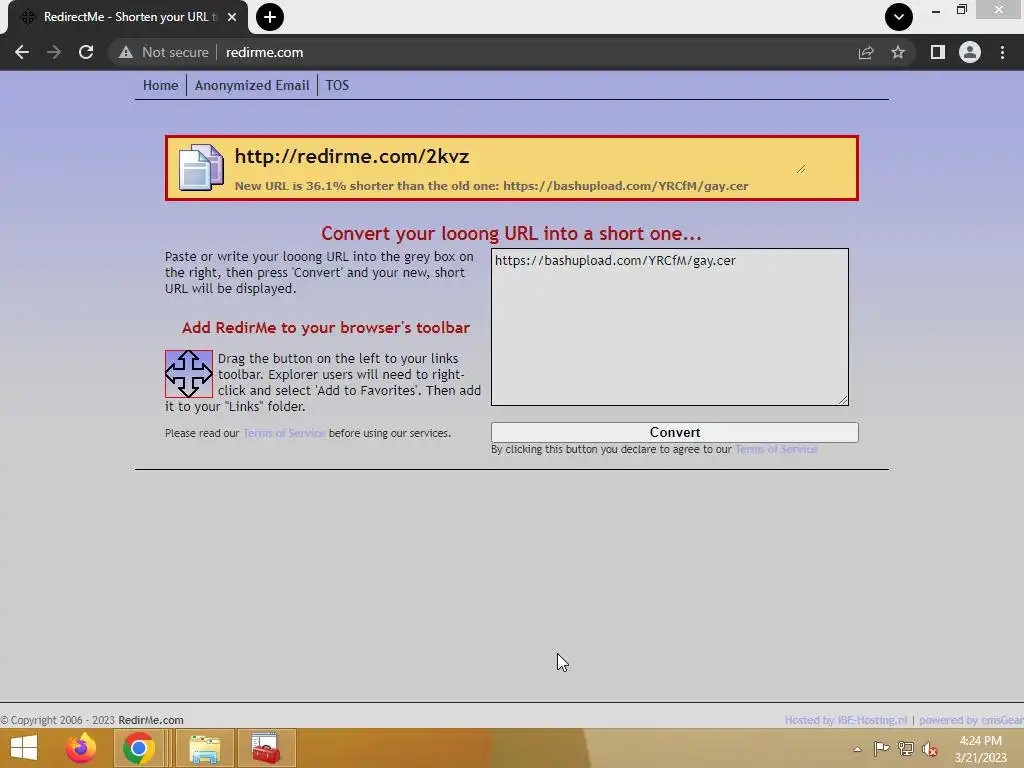This screenshot has width=1024, height=768.
Task: Open the Home navigation link
Action: (161, 86)
